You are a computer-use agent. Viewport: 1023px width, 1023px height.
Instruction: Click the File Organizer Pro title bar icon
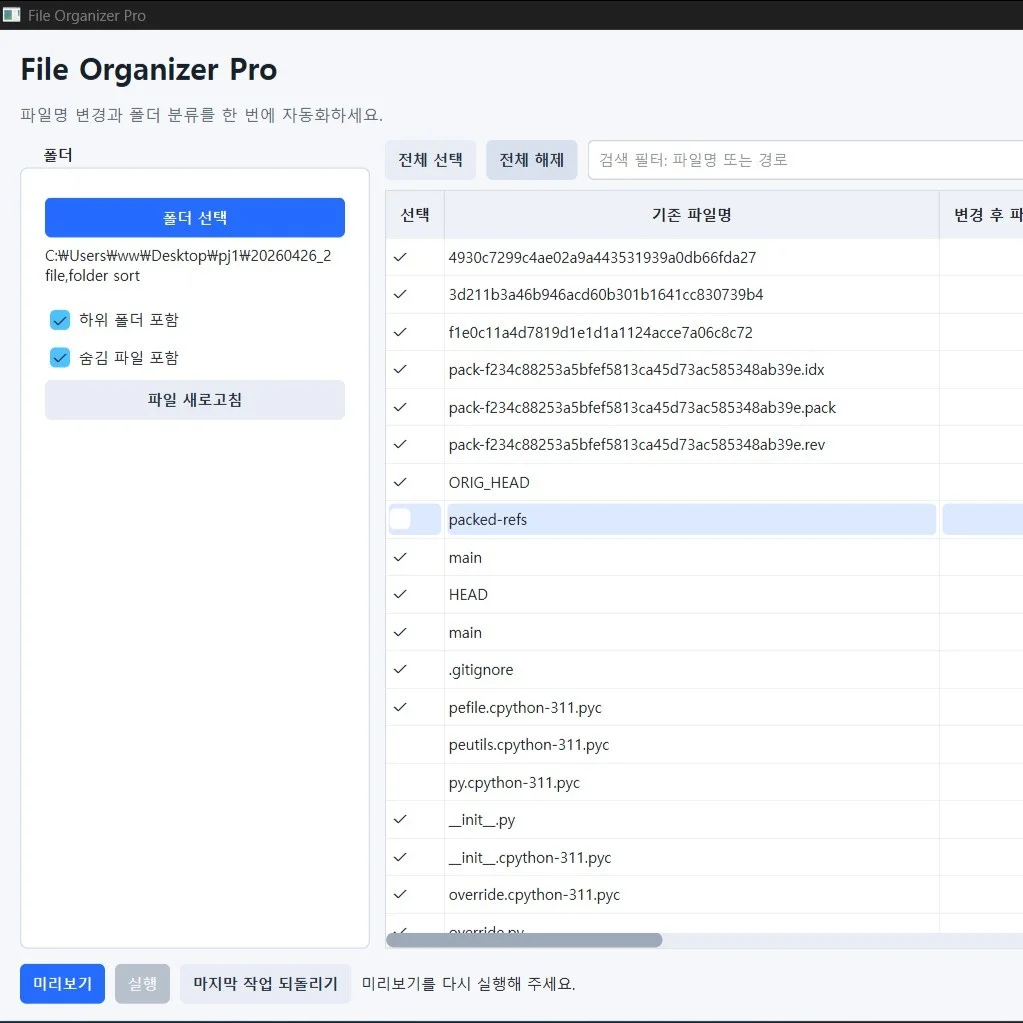[x=11, y=14]
